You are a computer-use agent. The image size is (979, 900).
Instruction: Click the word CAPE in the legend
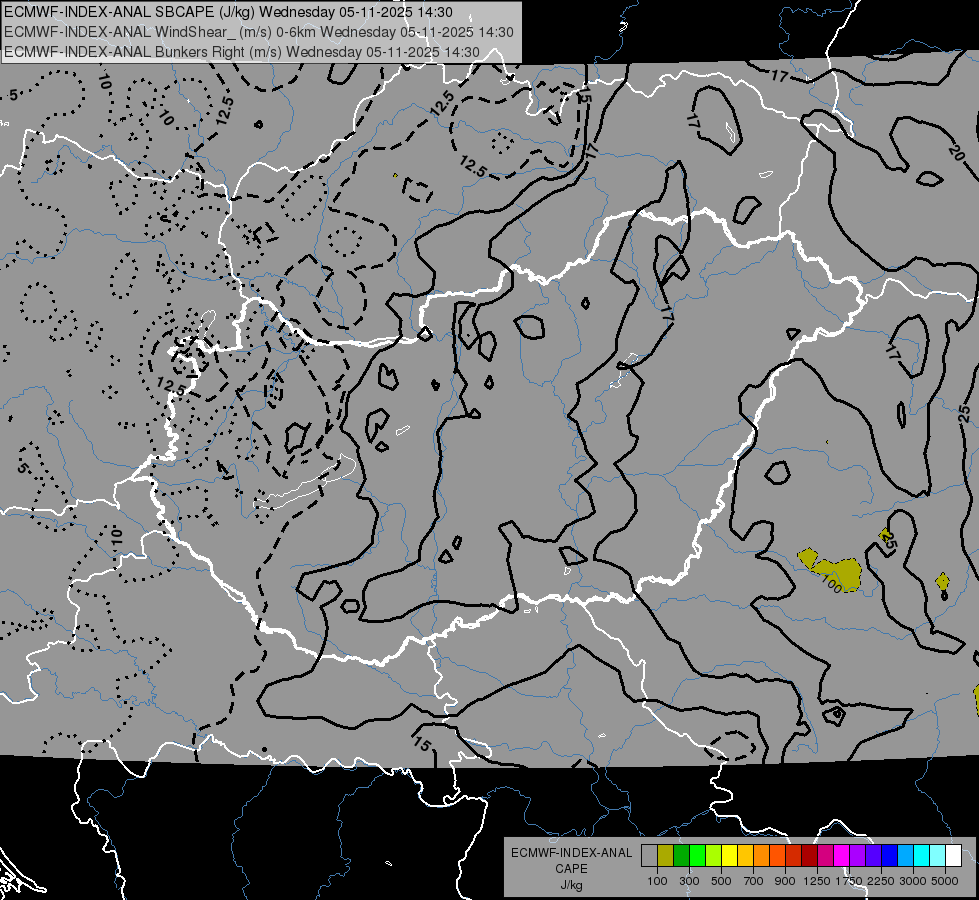[571, 868]
